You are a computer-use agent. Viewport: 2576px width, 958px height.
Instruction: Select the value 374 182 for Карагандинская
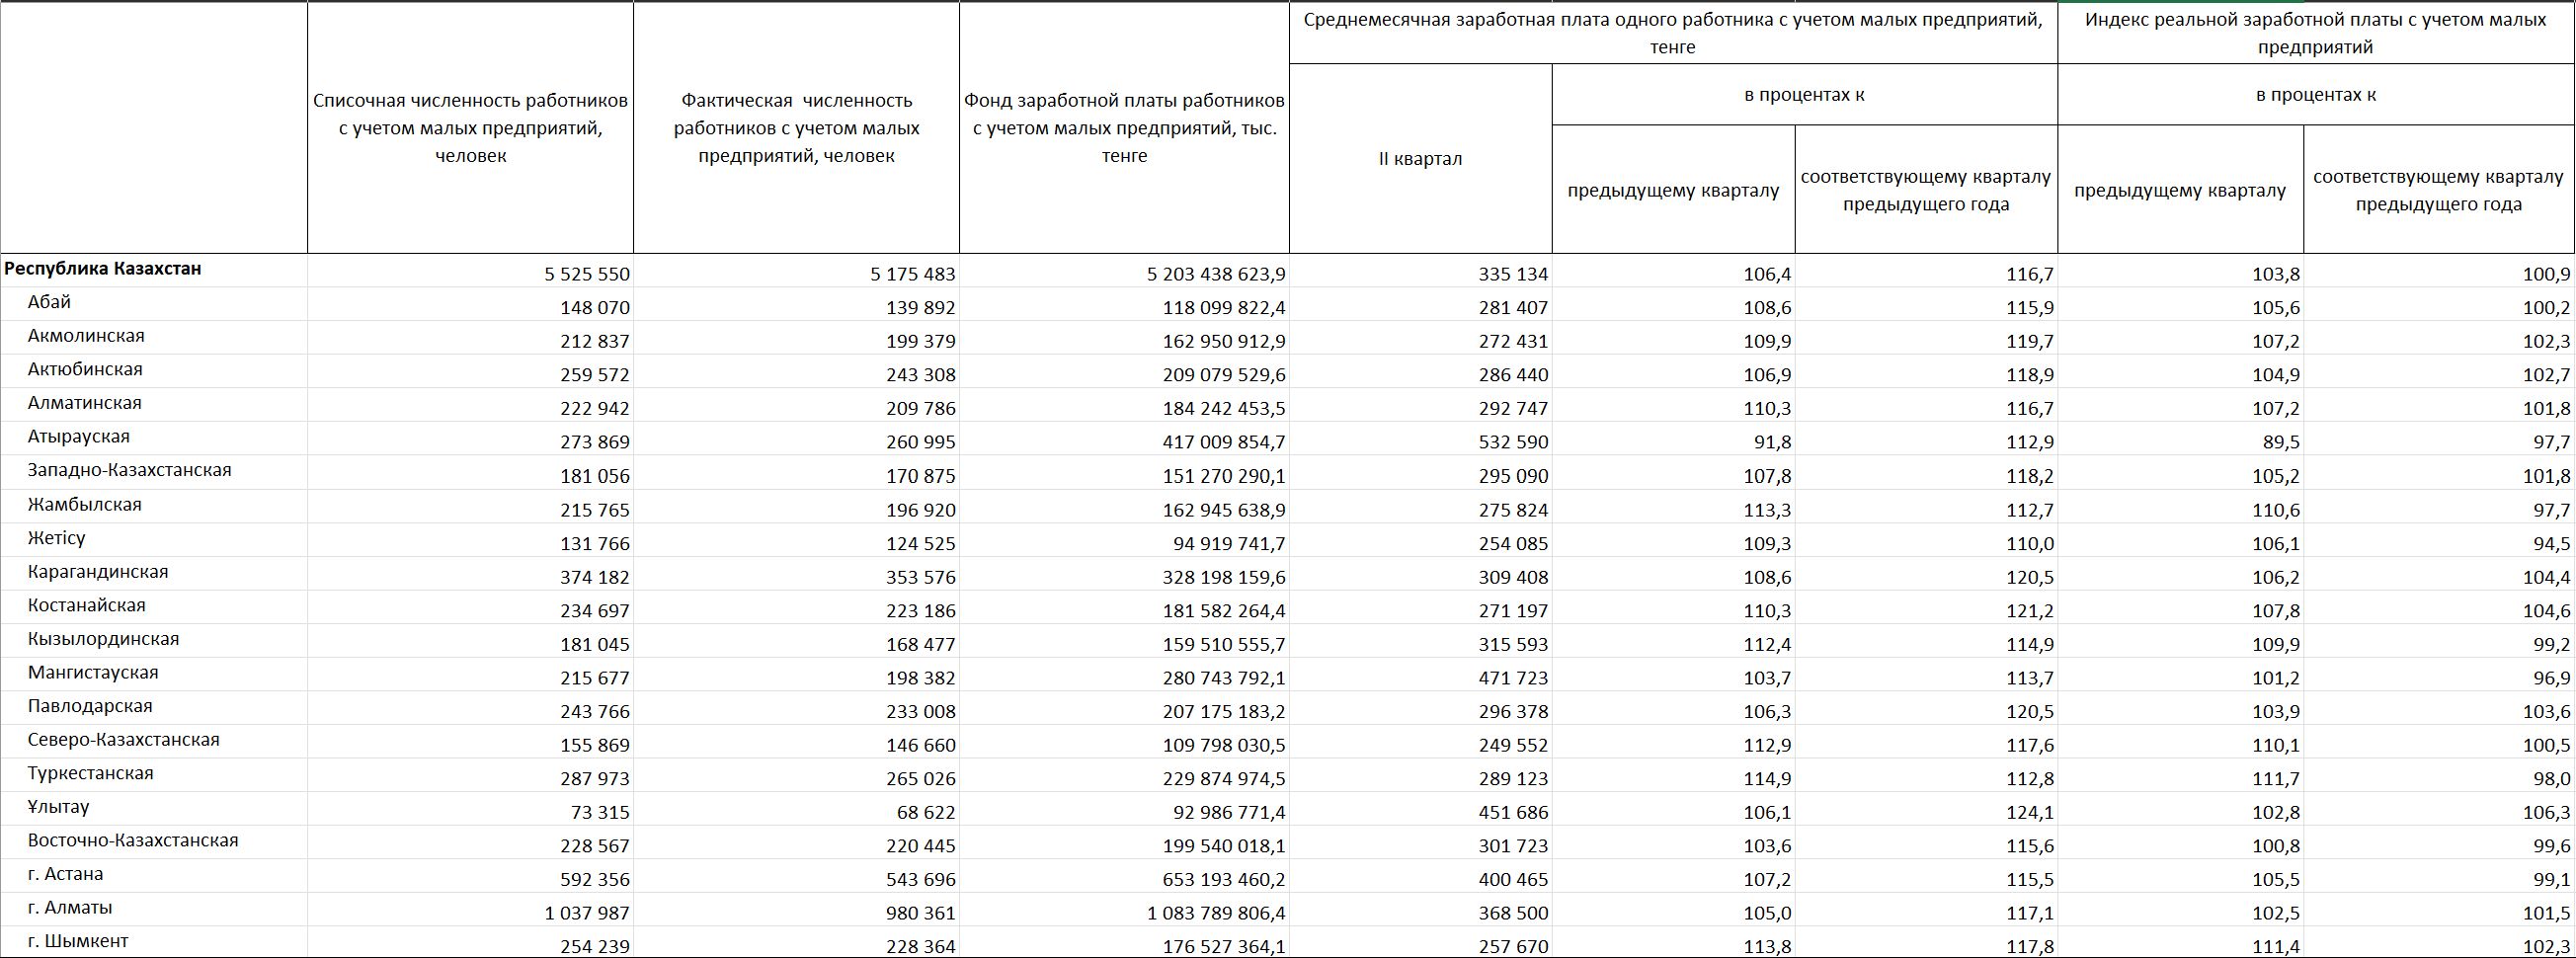595,577
